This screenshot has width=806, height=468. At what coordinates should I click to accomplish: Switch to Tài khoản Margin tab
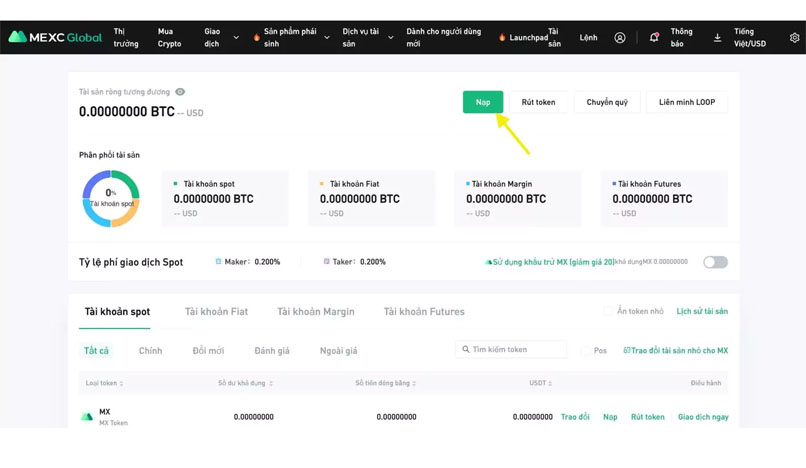(x=316, y=312)
